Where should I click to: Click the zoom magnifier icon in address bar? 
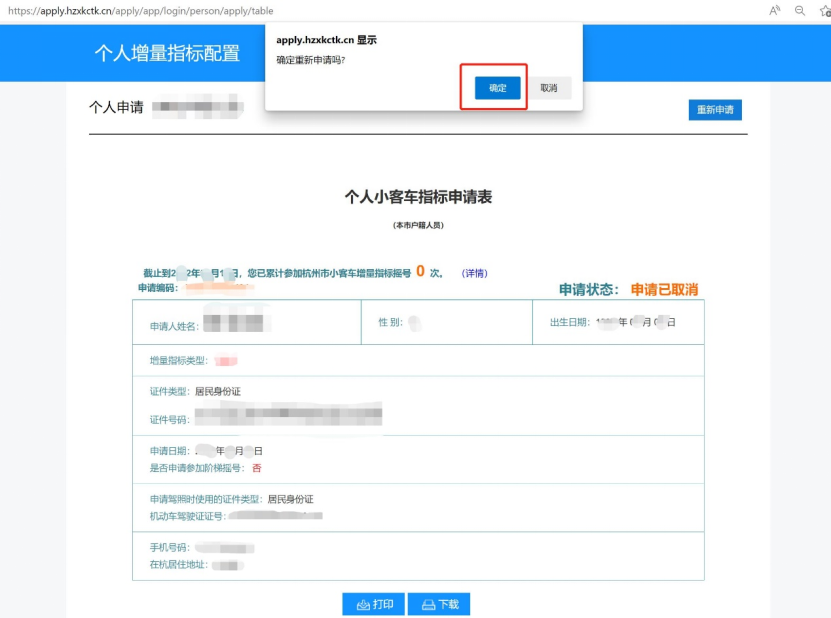800,10
